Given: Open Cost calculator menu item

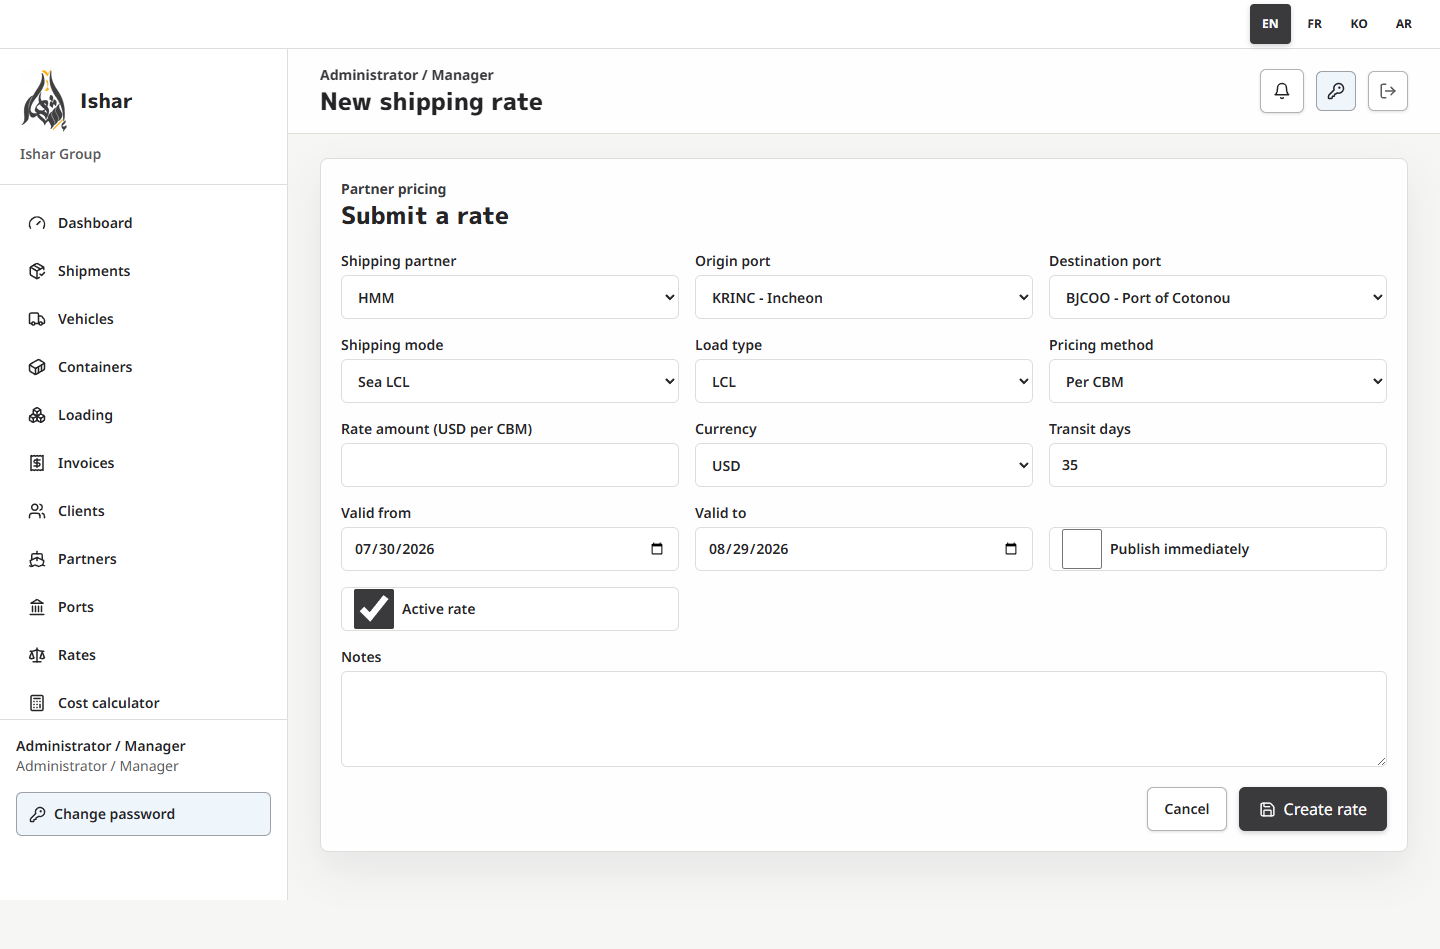Looking at the screenshot, I should tap(144, 703).
